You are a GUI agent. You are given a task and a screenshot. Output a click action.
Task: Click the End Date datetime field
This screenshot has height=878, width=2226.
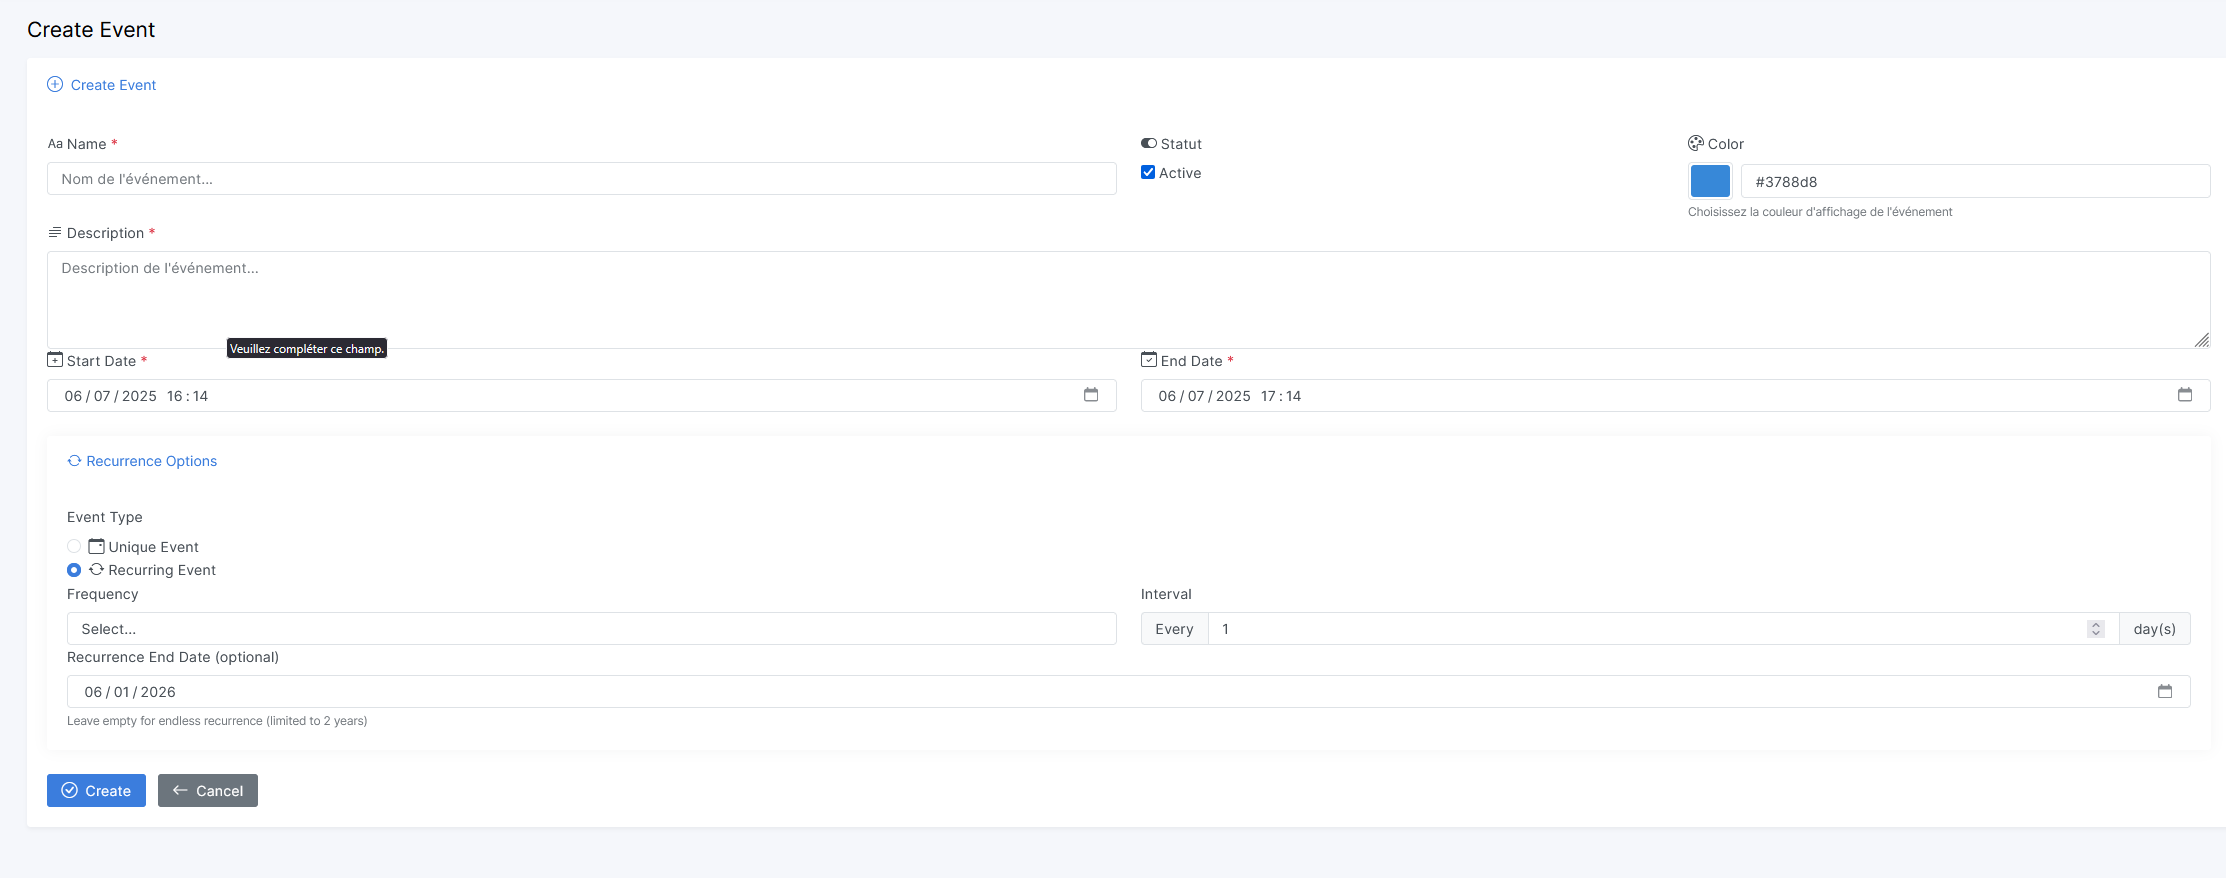tap(1675, 395)
